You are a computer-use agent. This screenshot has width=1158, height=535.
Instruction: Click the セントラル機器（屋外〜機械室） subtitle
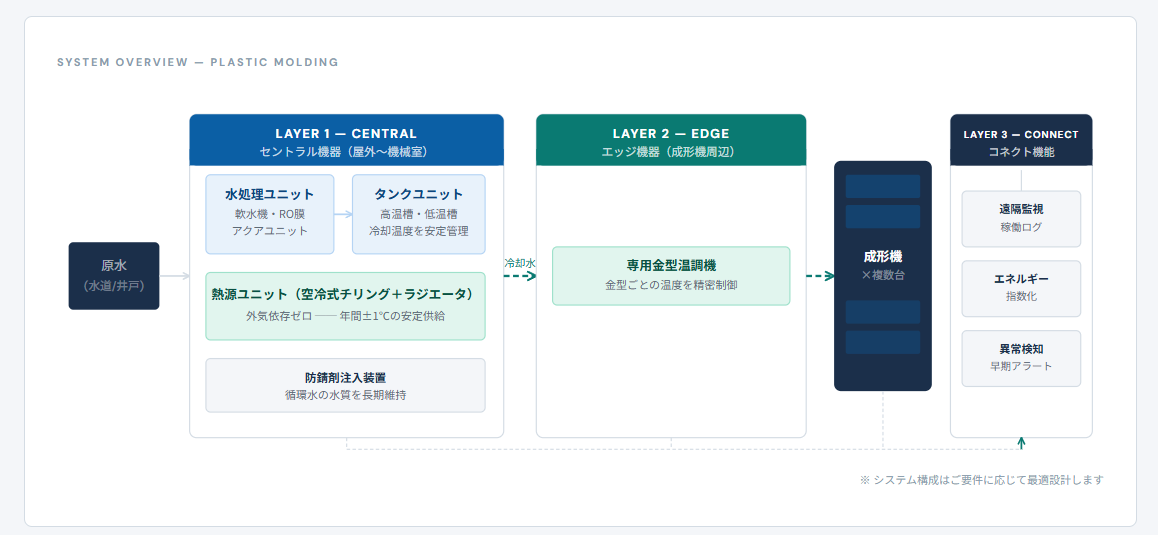click(x=346, y=151)
